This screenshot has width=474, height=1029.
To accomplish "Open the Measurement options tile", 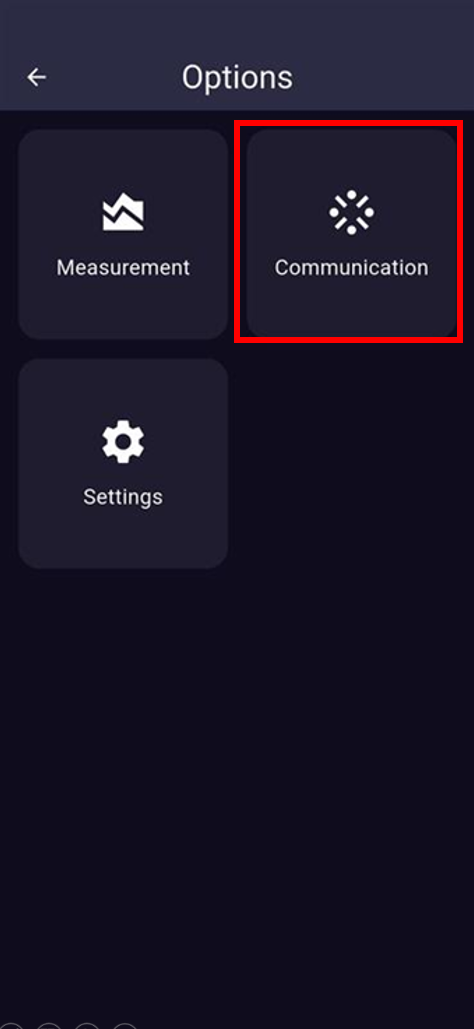I will click(x=123, y=234).
